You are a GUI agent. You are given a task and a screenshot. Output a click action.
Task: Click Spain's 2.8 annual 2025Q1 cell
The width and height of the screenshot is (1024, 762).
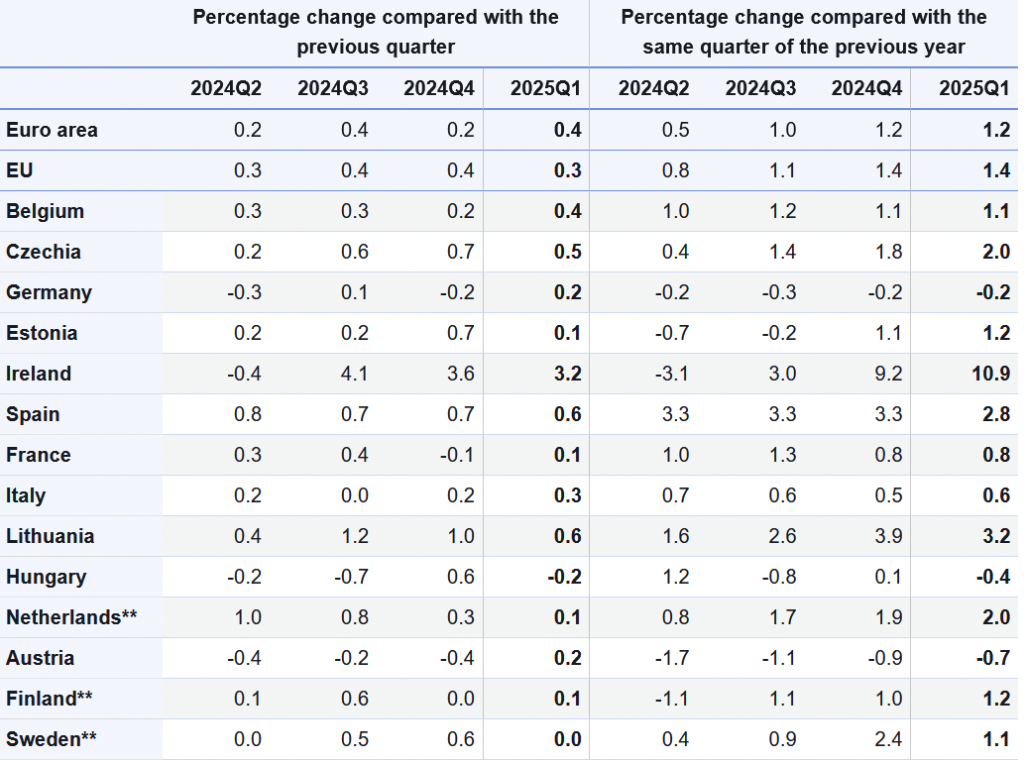click(x=995, y=415)
